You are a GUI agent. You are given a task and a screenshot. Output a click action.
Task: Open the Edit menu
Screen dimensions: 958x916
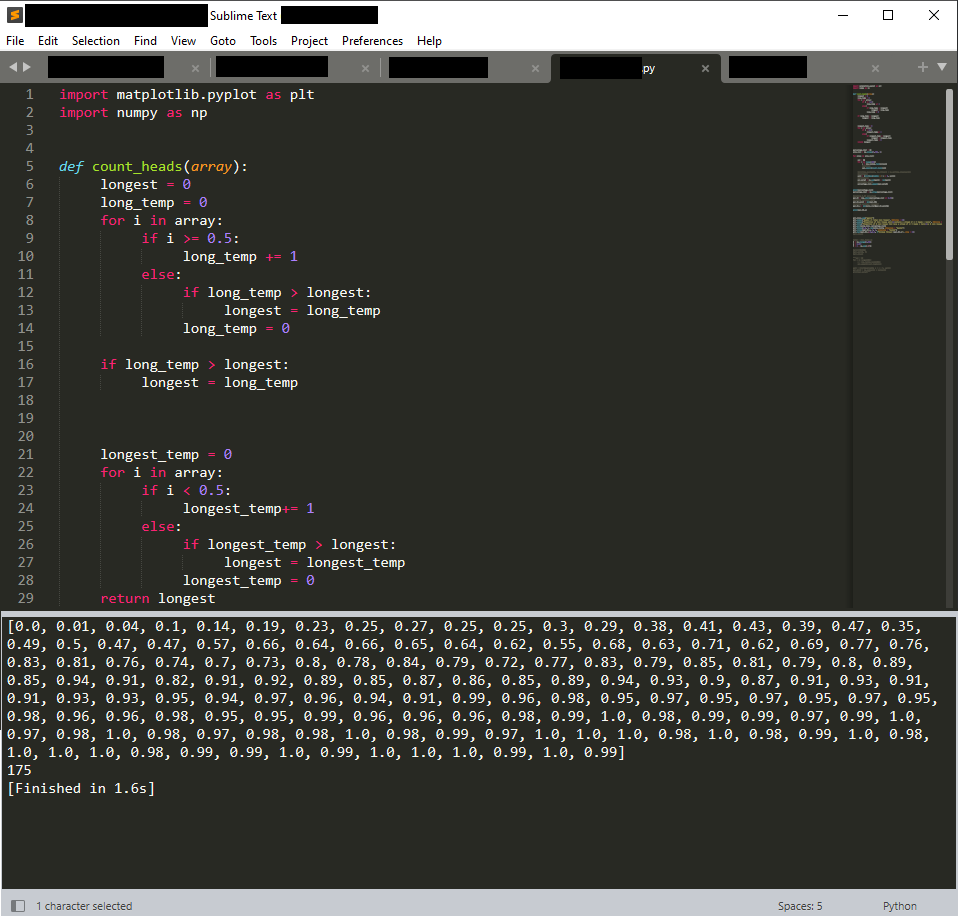[x=48, y=41]
